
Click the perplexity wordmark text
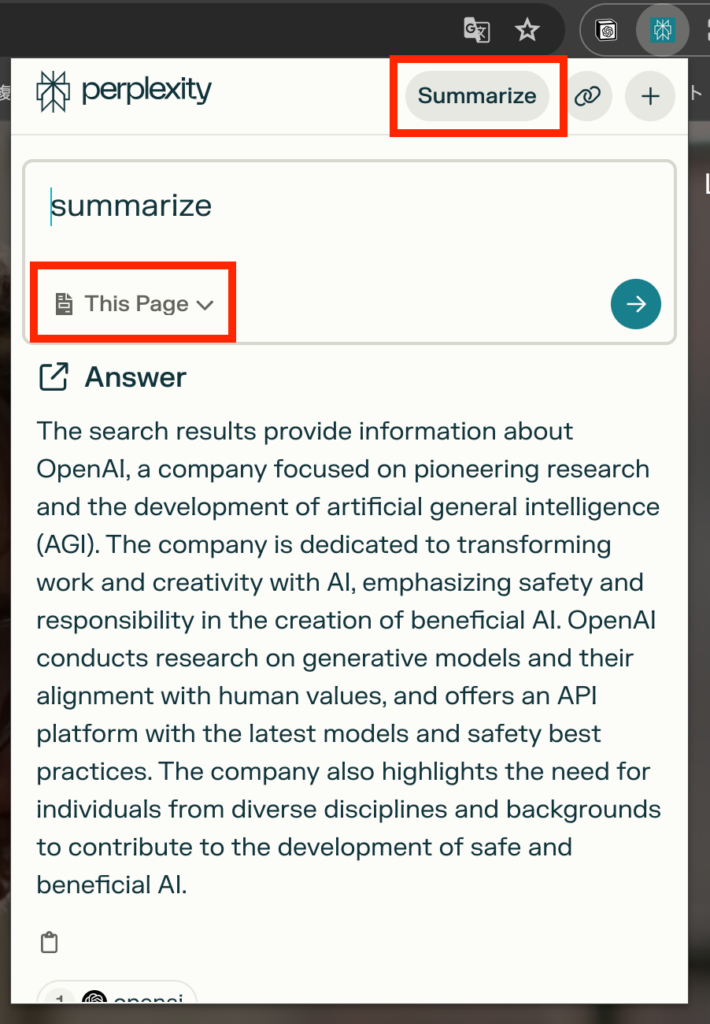[x=146, y=91]
